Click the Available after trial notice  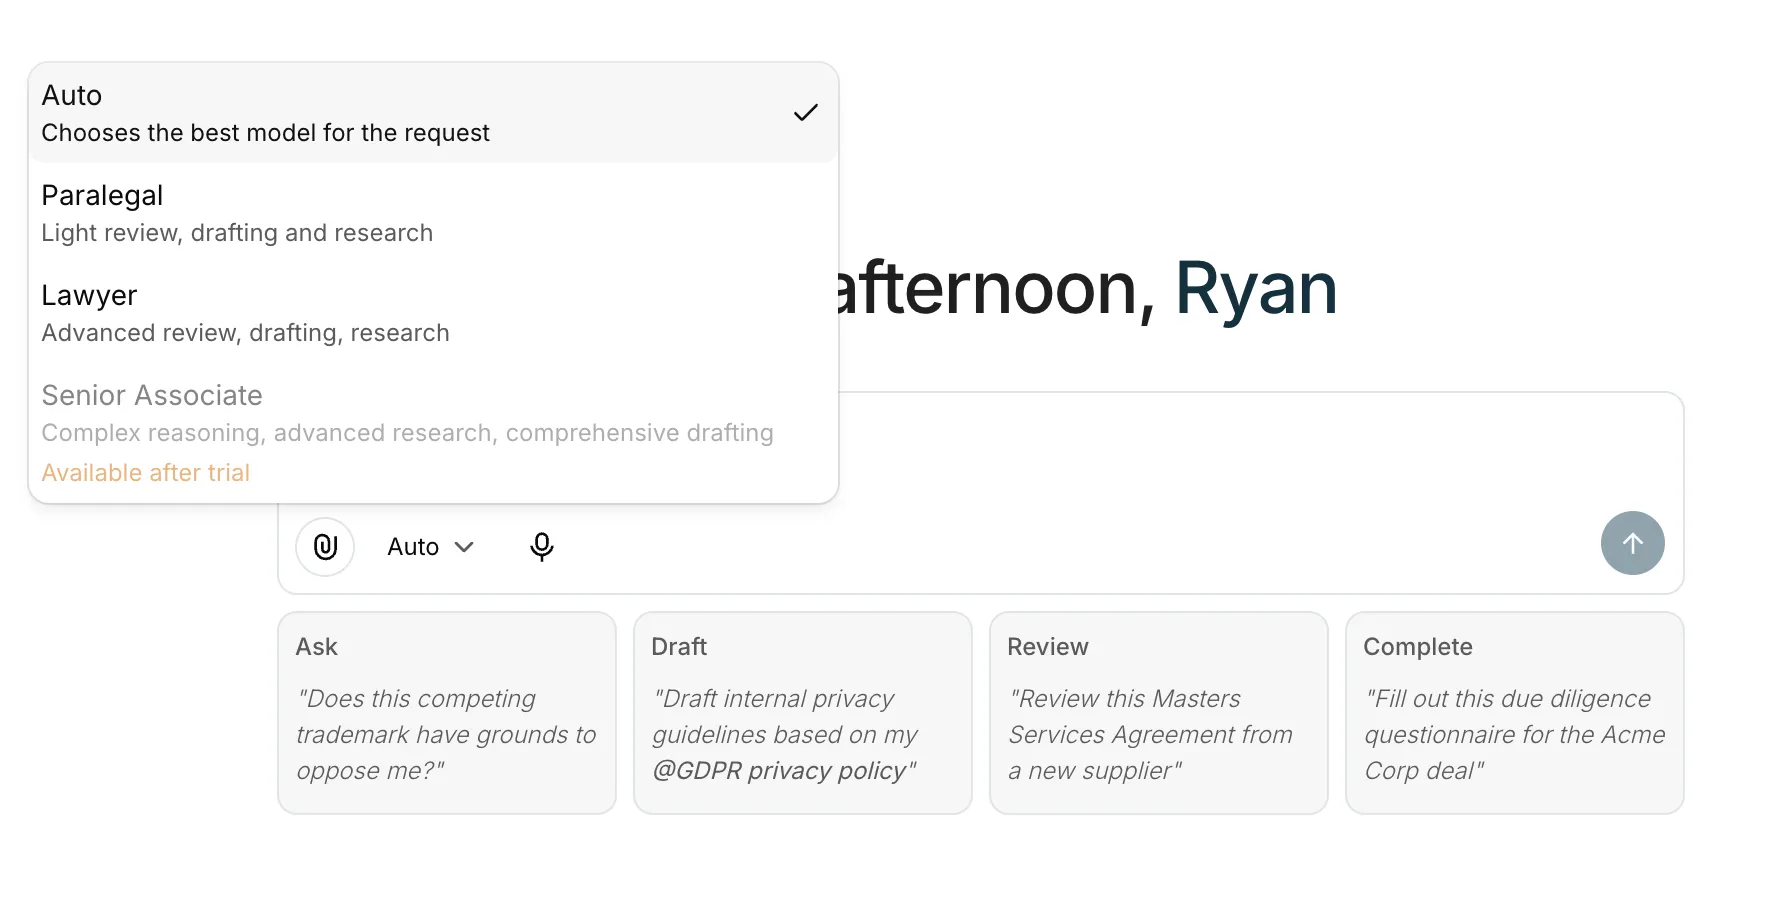(x=146, y=473)
